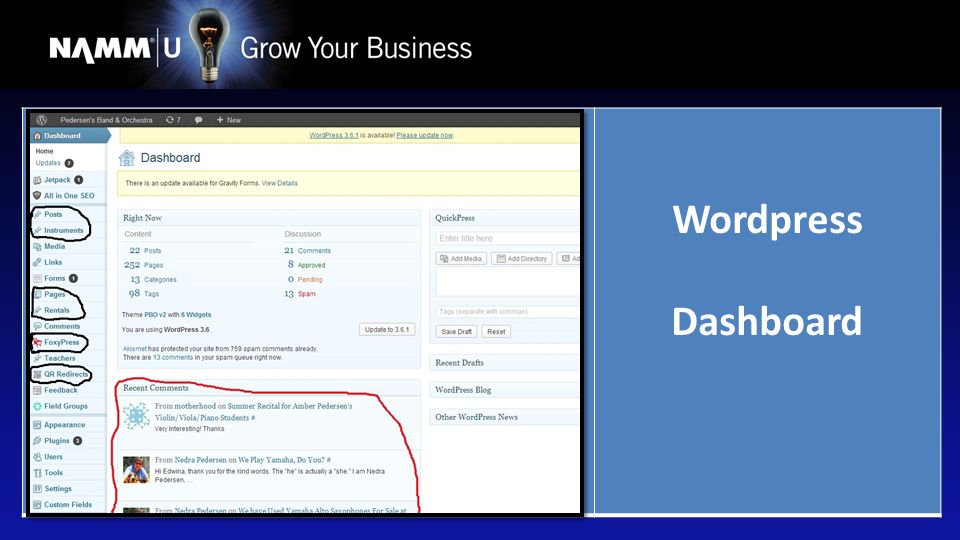
Task: Open the 21 Comments count link
Action: coord(307,250)
